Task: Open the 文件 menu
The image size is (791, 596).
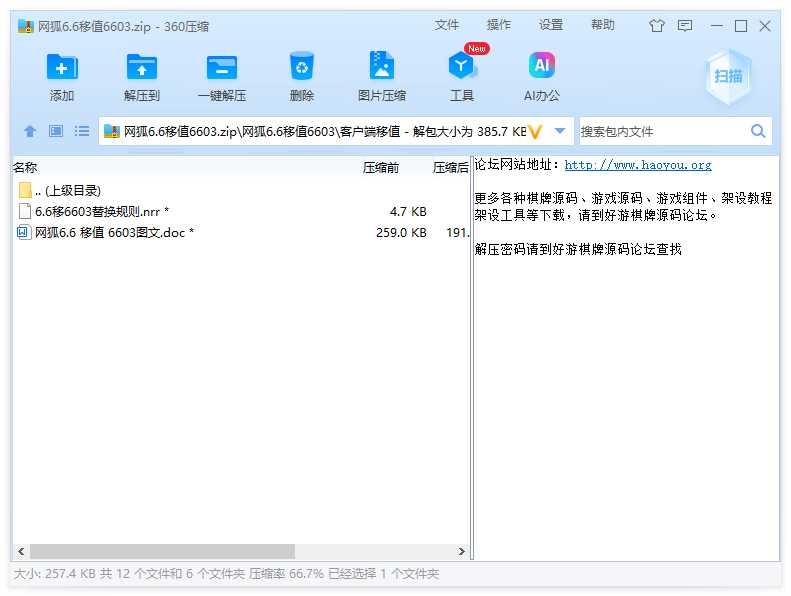Action: (446, 25)
